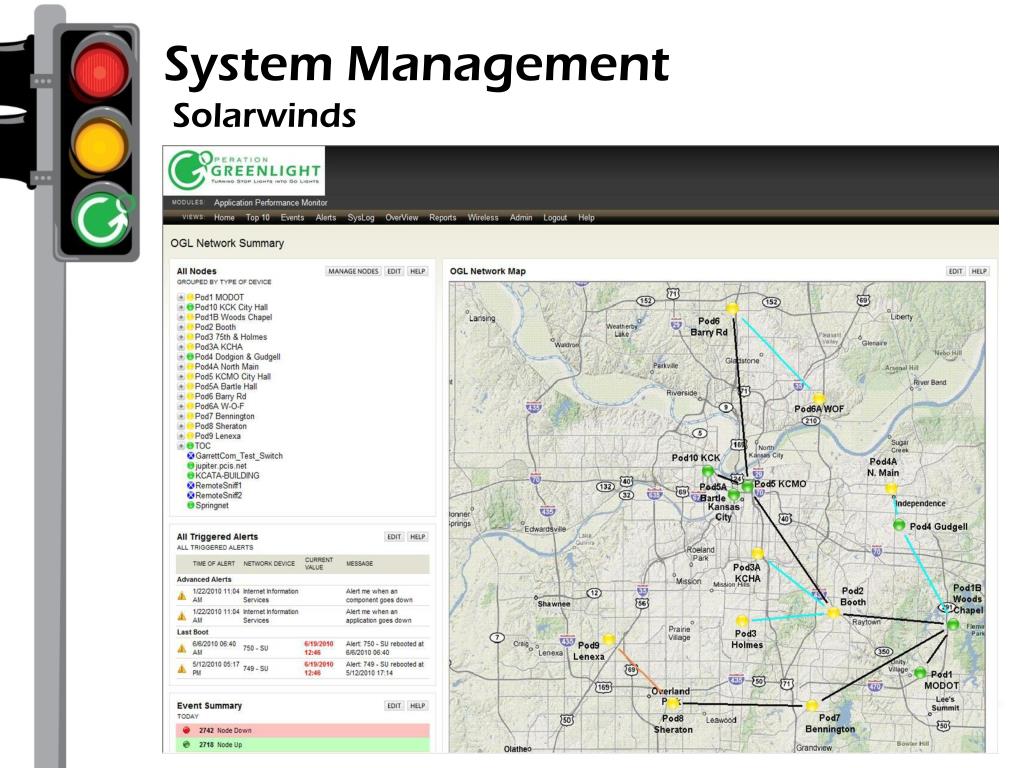
Task: Open the Admin menu item
Action: [x=520, y=217]
